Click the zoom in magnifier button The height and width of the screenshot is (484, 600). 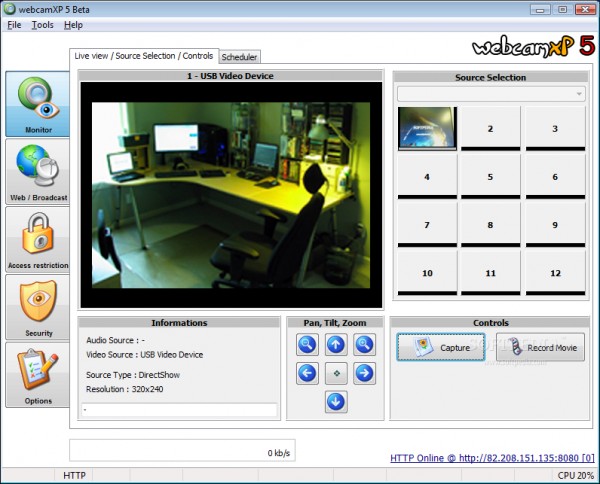364,344
